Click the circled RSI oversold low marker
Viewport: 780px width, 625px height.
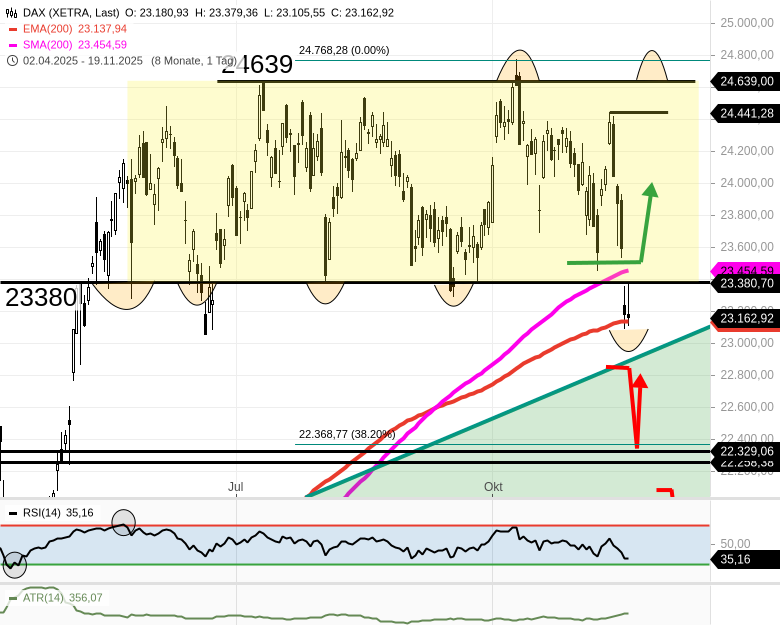(x=14, y=566)
